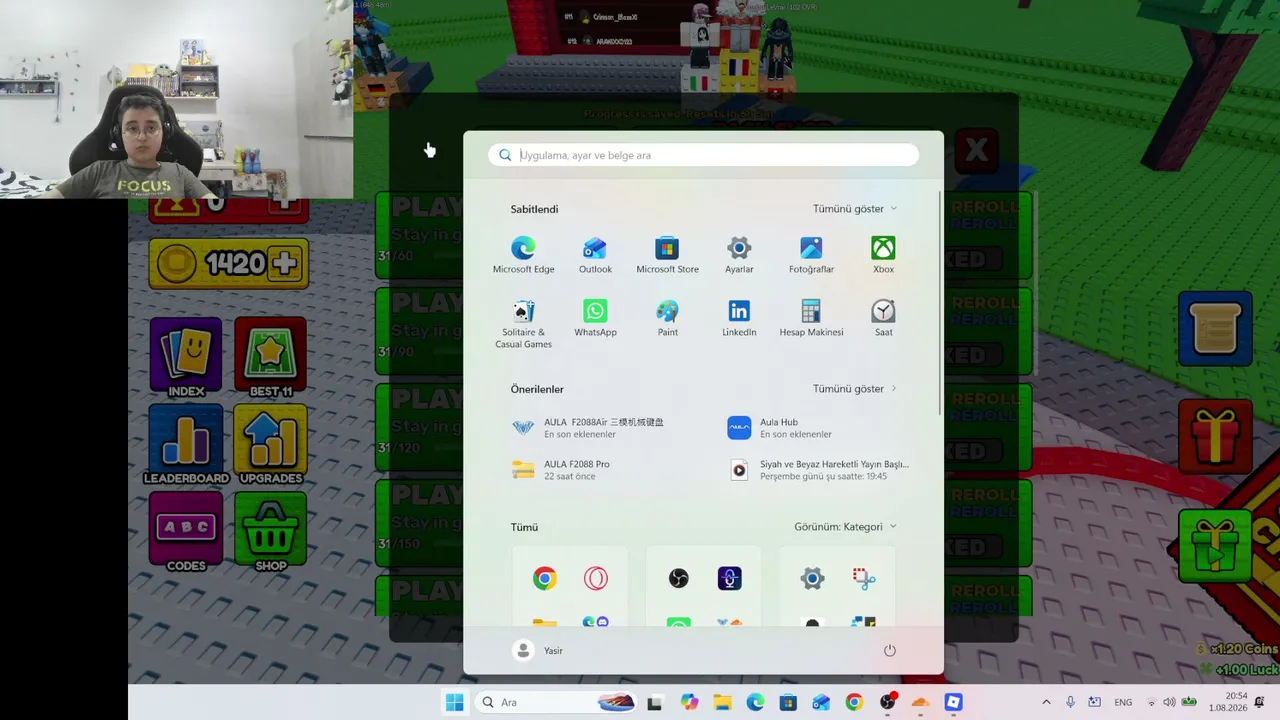The image size is (1280, 720).
Task: Show all recommended items under Önerilenler
Action: tap(855, 389)
